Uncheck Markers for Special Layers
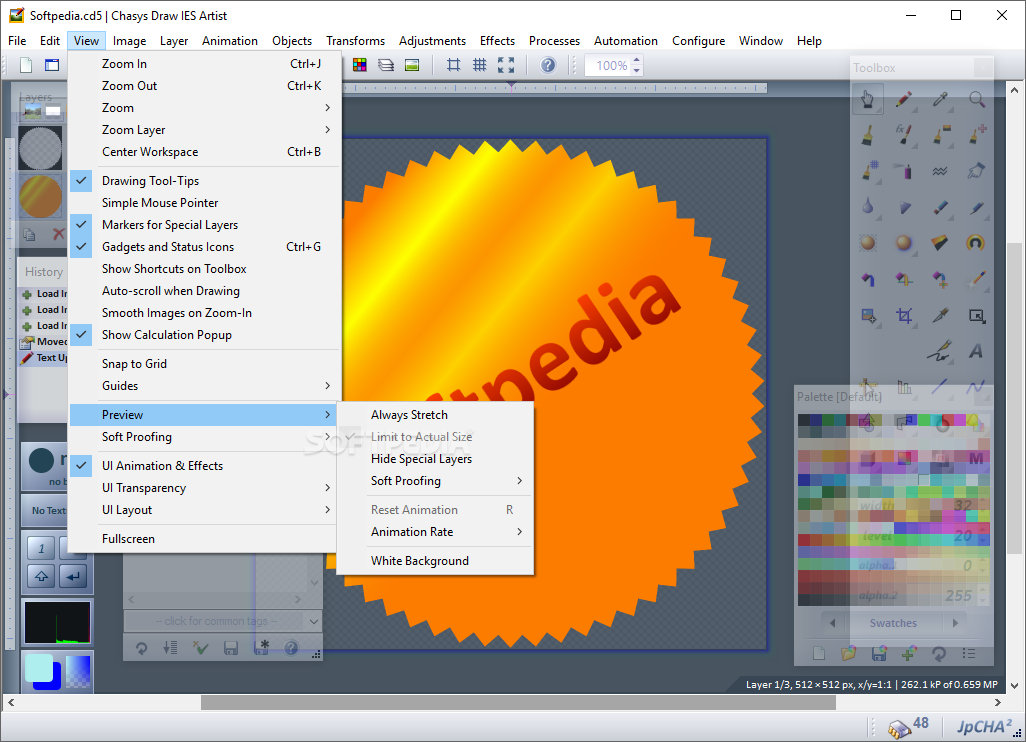 pos(205,224)
